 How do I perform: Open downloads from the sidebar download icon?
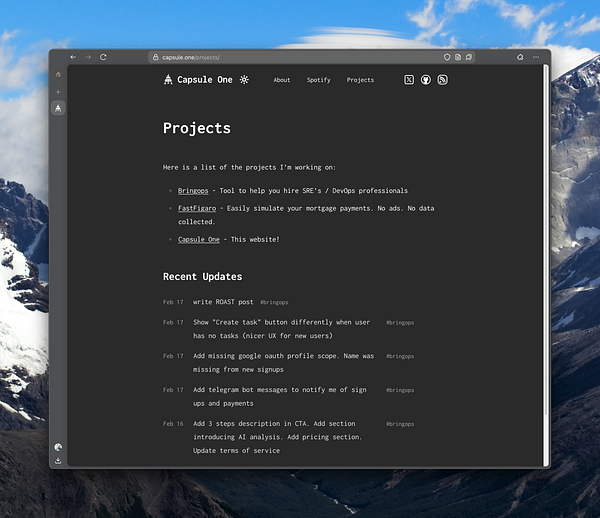point(58,461)
